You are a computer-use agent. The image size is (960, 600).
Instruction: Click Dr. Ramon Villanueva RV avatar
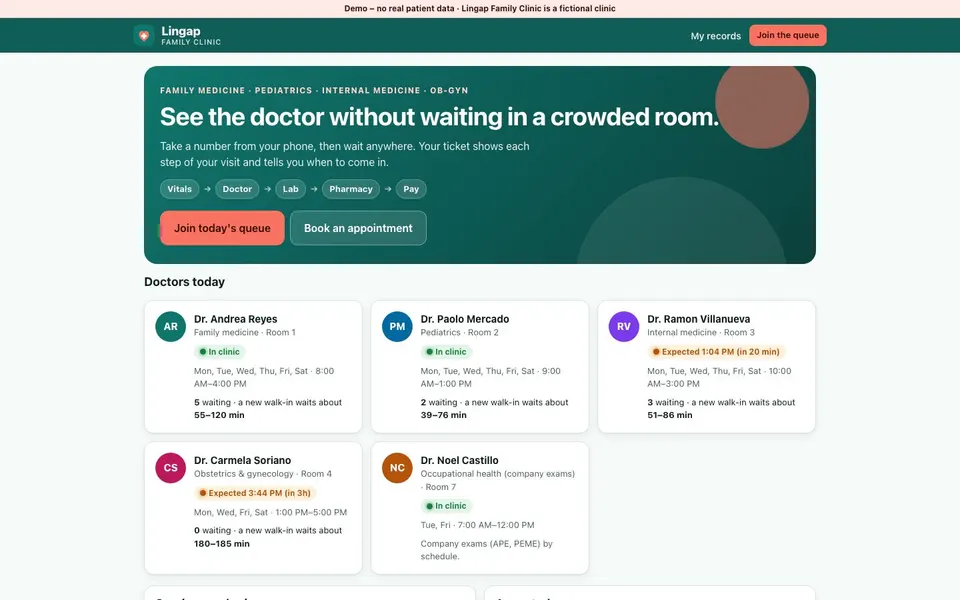click(x=624, y=326)
